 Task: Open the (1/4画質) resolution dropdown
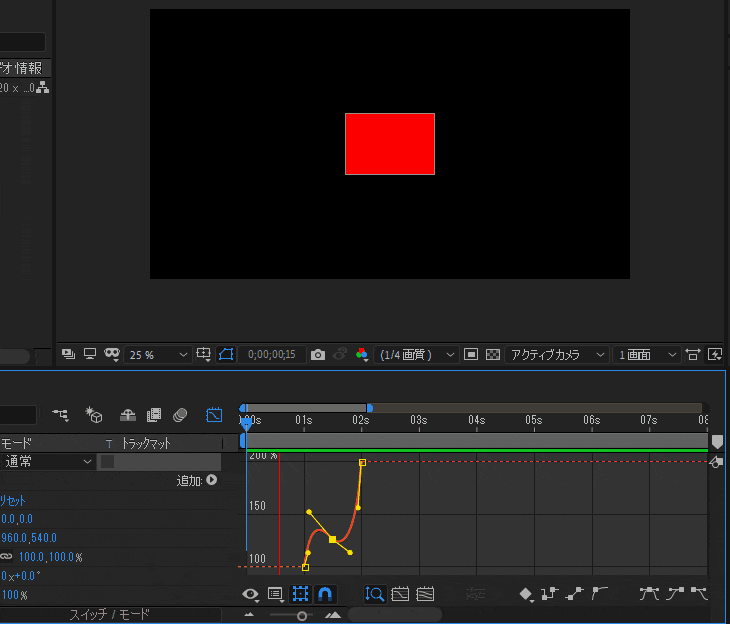416,355
